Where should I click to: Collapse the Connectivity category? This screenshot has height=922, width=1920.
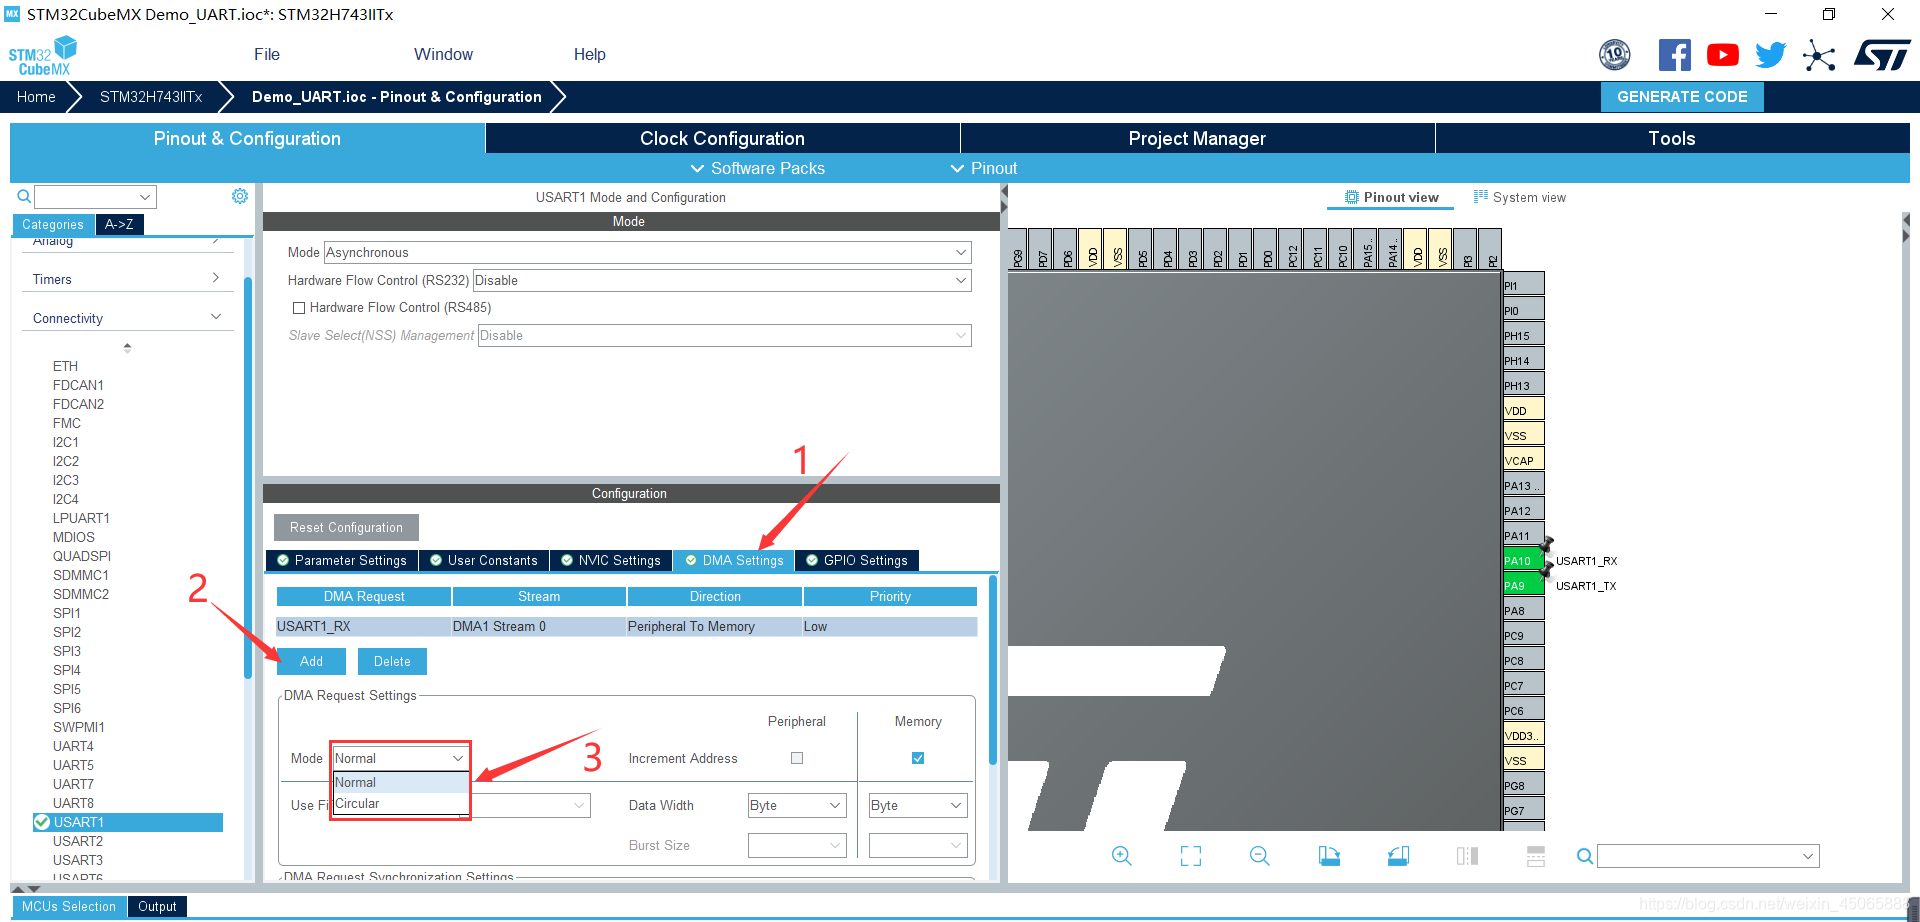point(126,318)
